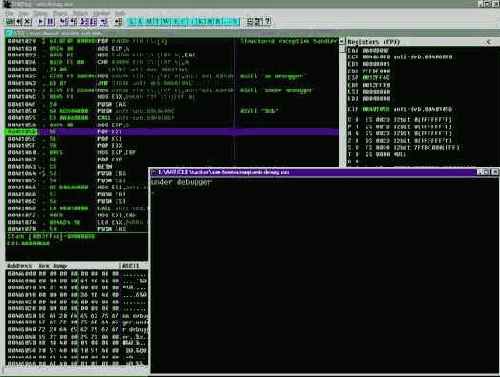Screen dimensions: 500x377
Task: Pause execution with the toolbar pause icon
Action: pyautogui.click(x=50, y=22)
